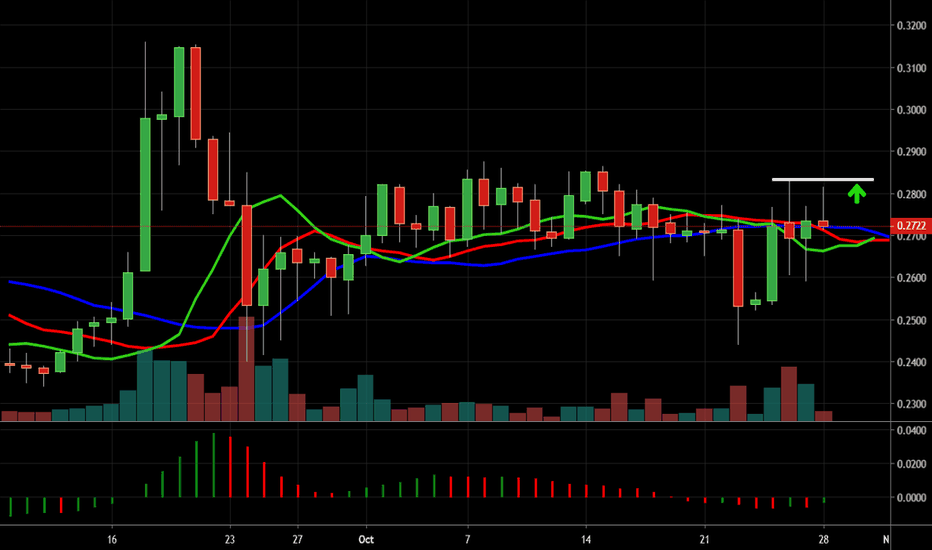Select date 23 on the time axis
The width and height of the screenshot is (932, 550).
pyautogui.click(x=230, y=540)
